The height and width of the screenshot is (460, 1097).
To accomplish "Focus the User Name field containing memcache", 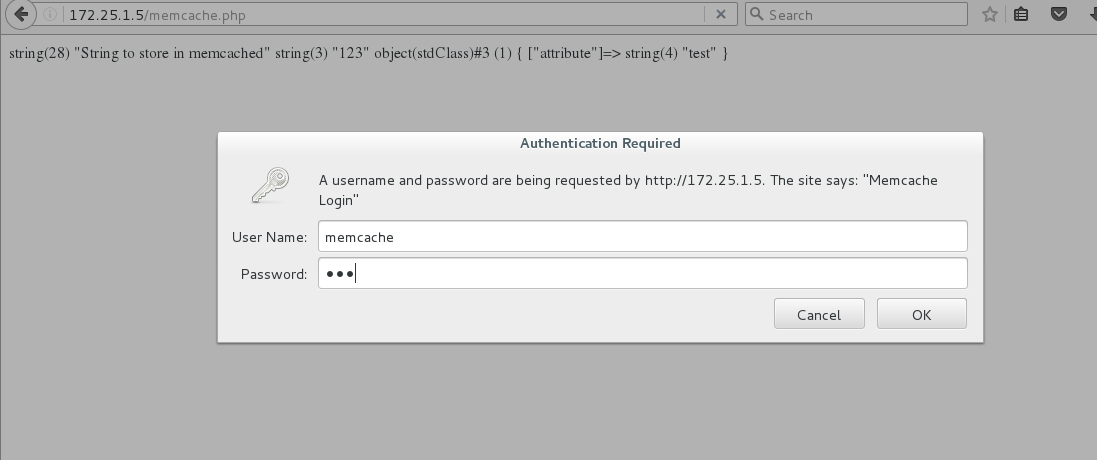I will 642,237.
